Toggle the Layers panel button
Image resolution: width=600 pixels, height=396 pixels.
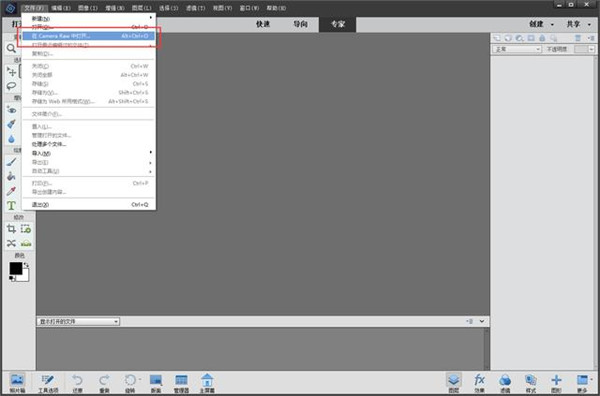point(453,383)
